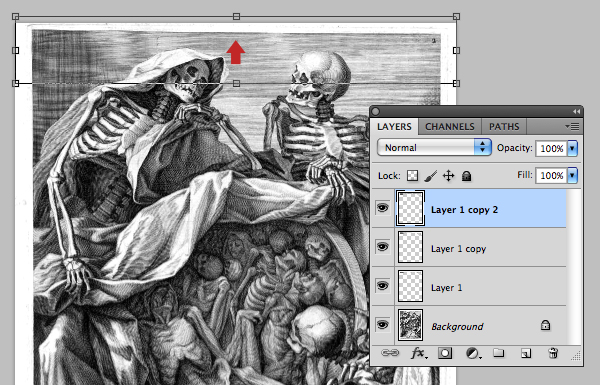Screen dimensions: 600x385
Task: Click the bottom-right transform handle
Action: coord(456,83)
